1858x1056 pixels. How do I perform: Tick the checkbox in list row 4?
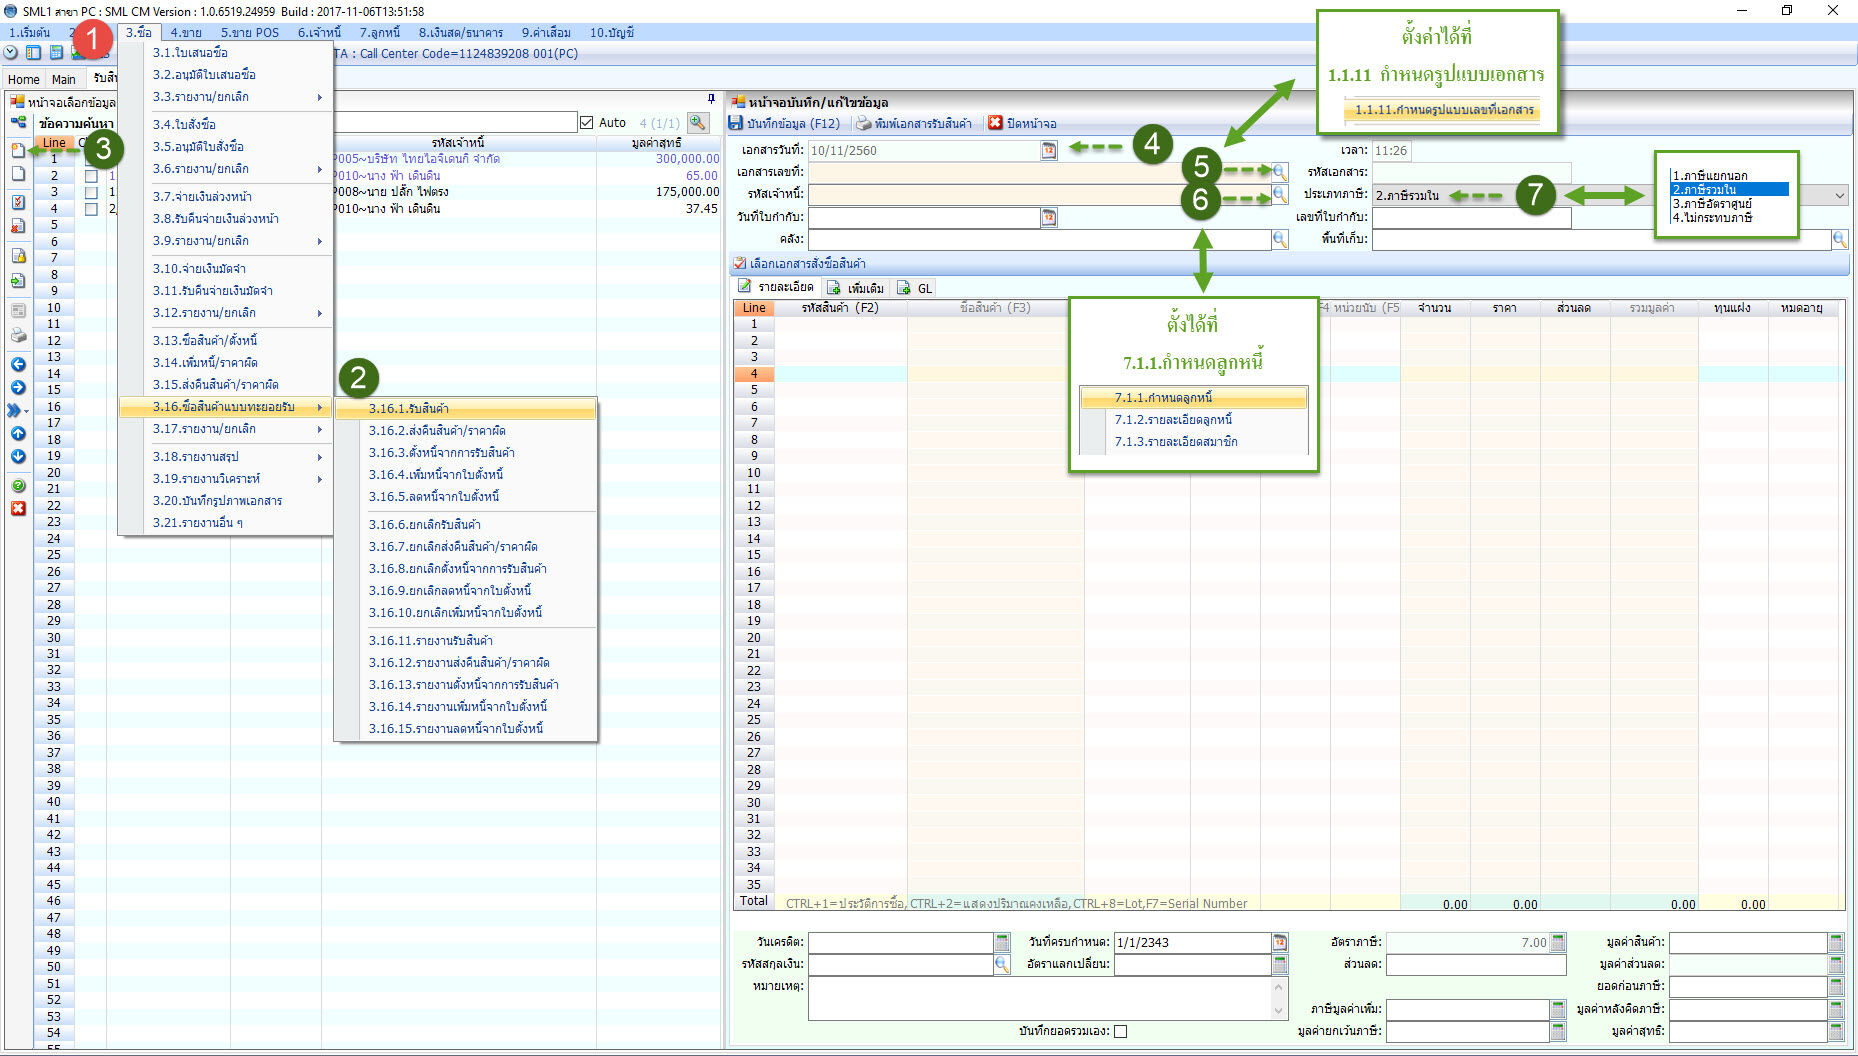[91, 209]
